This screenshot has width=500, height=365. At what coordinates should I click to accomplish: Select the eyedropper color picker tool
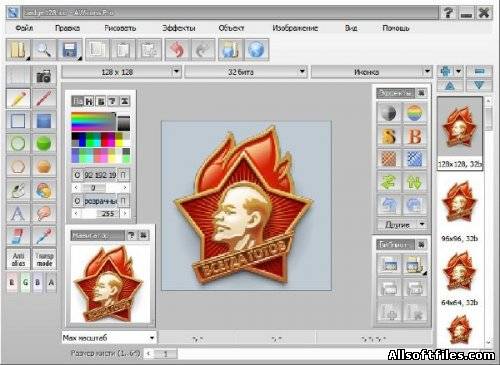point(44,236)
